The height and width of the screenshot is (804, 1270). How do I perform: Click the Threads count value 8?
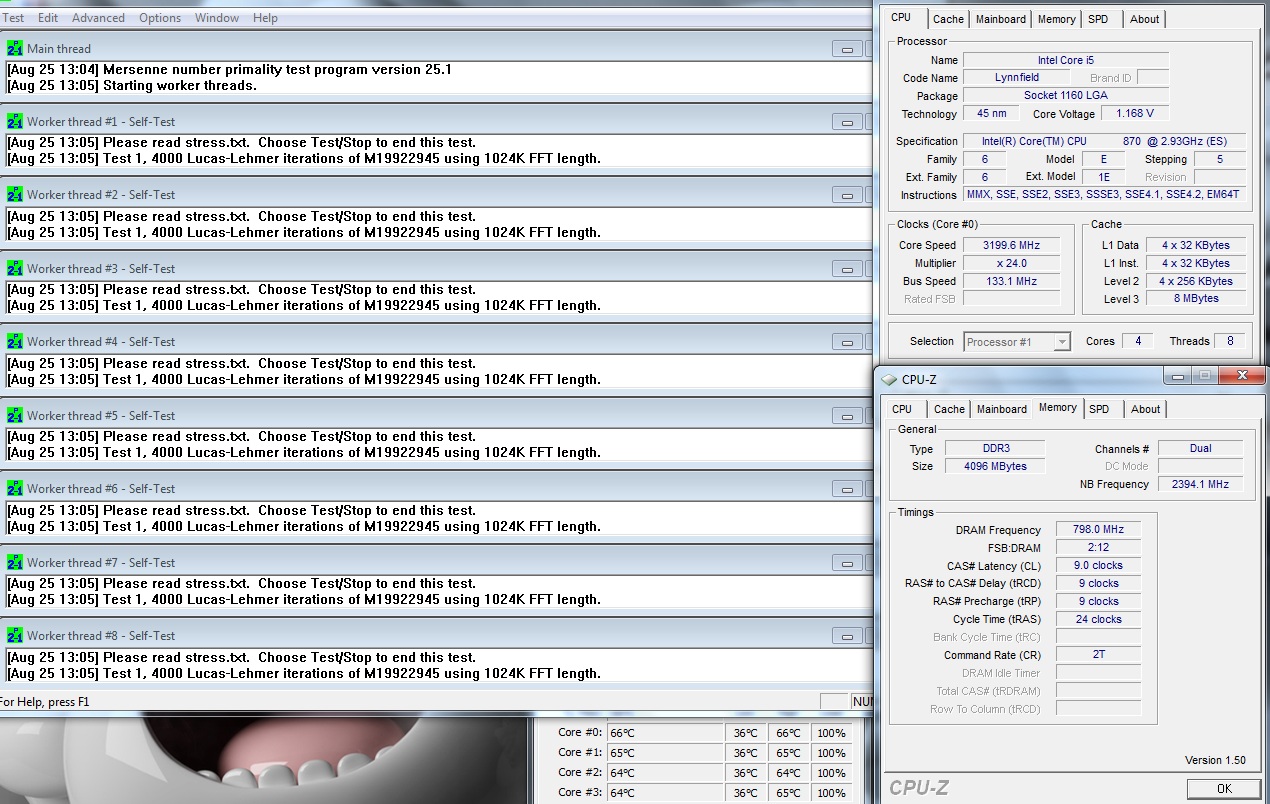(1230, 341)
